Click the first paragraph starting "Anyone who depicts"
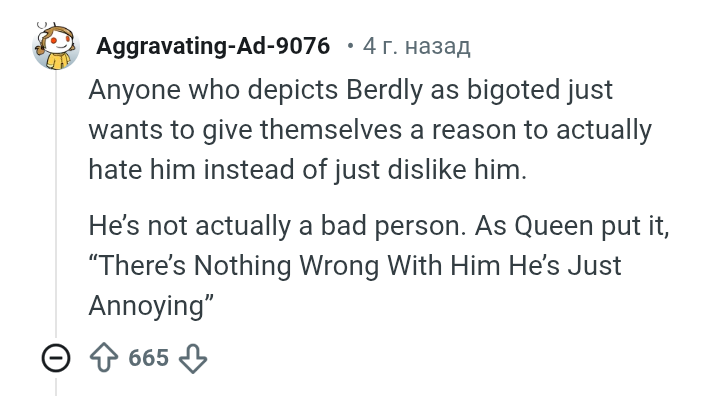720x396 pixels. tap(370, 129)
